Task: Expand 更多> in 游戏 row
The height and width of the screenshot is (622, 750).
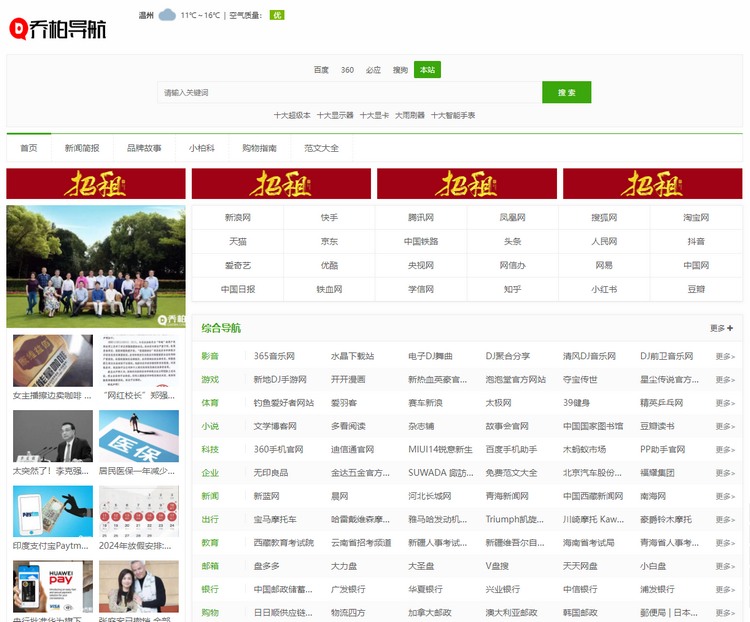Action: point(725,380)
